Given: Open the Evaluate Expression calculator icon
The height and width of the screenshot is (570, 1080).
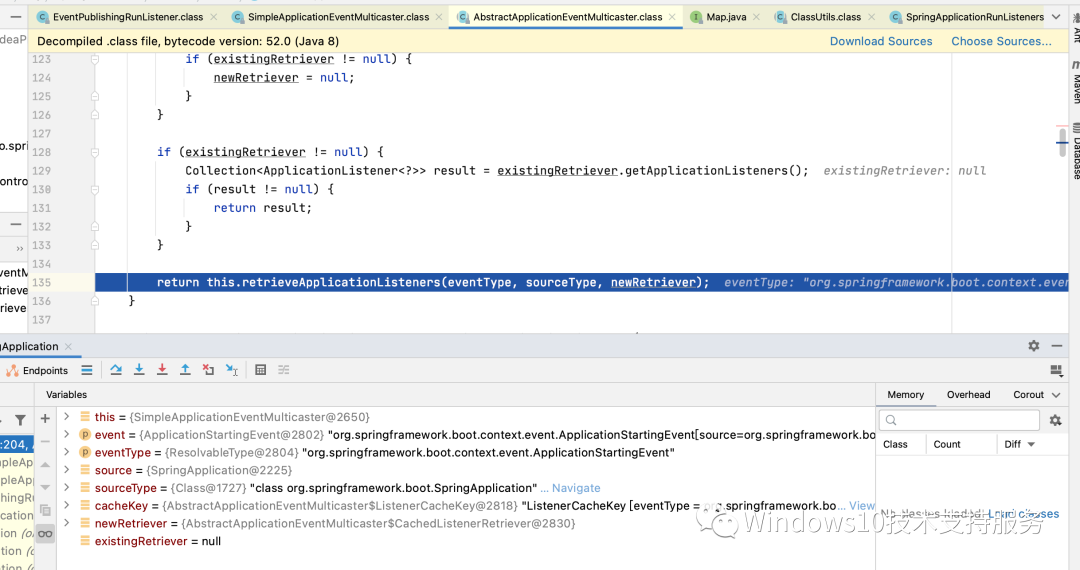Looking at the screenshot, I should pyautogui.click(x=260, y=370).
